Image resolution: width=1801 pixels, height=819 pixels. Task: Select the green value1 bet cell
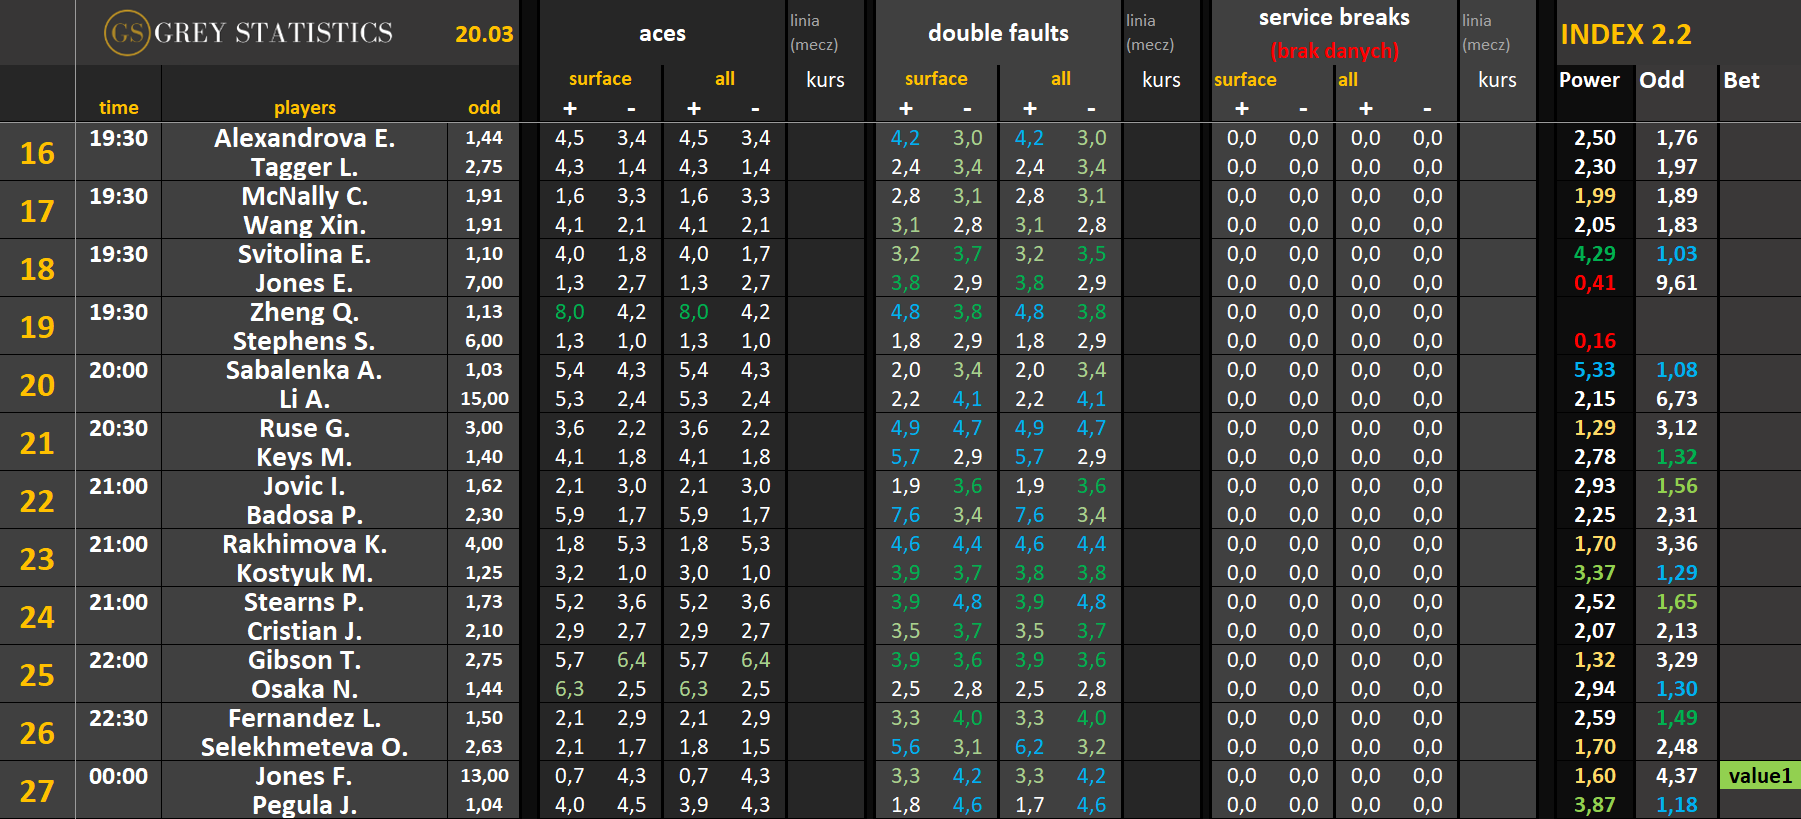click(x=1759, y=776)
